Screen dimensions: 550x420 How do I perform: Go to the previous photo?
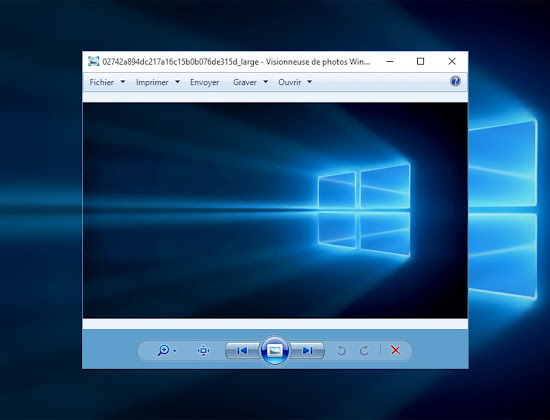click(242, 351)
